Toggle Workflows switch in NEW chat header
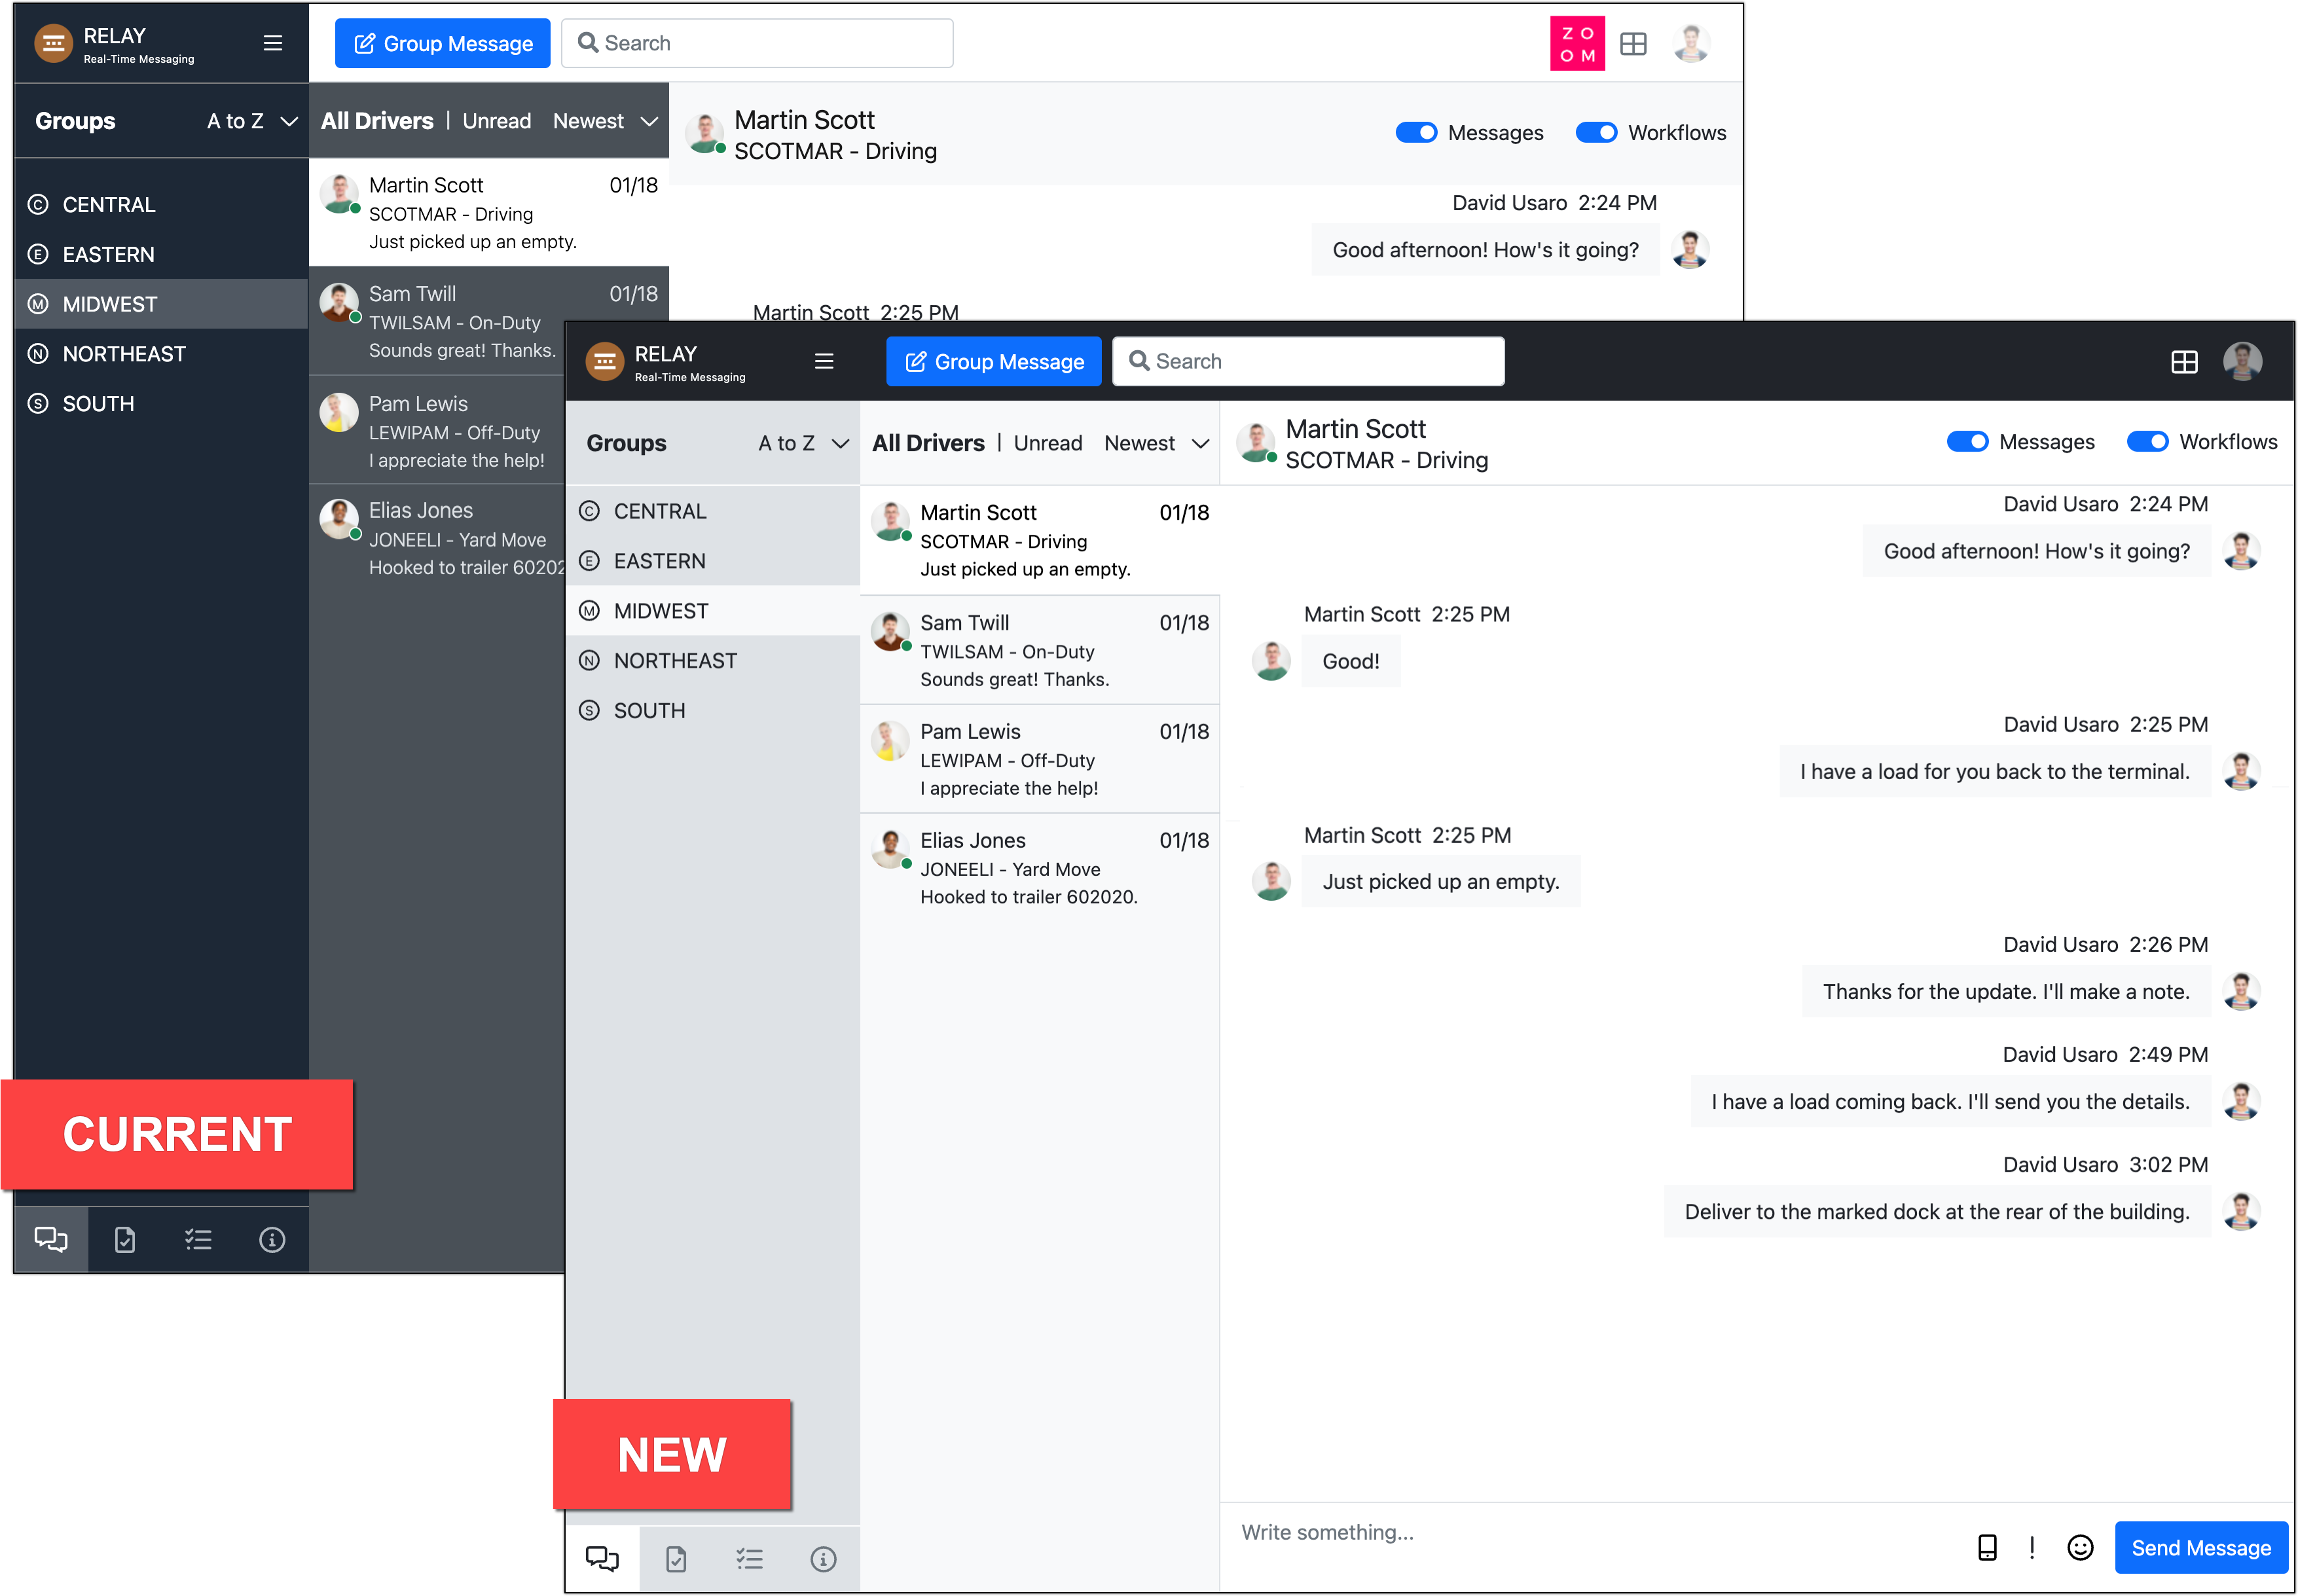The width and height of the screenshot is (2298, 1596). [x=2147, y=442]
